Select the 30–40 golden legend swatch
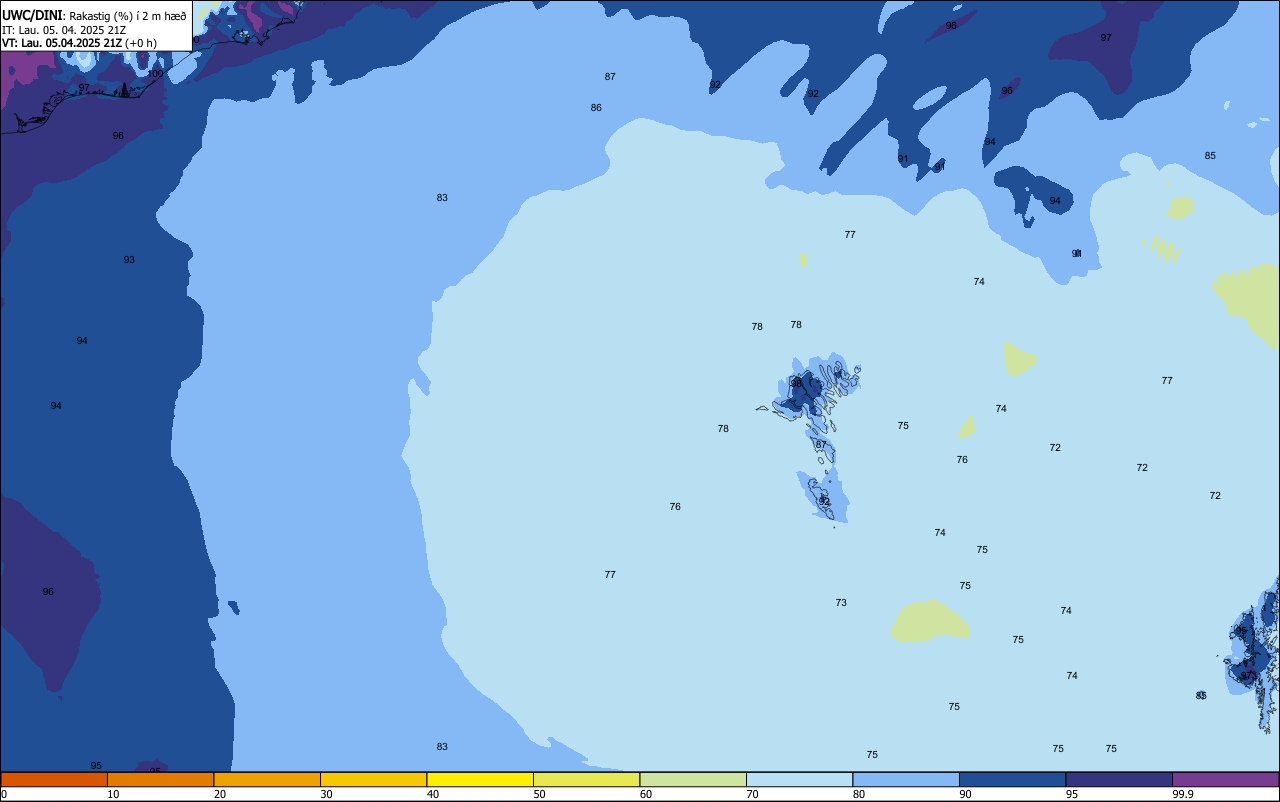1280x802 pixels. (373, 779)
